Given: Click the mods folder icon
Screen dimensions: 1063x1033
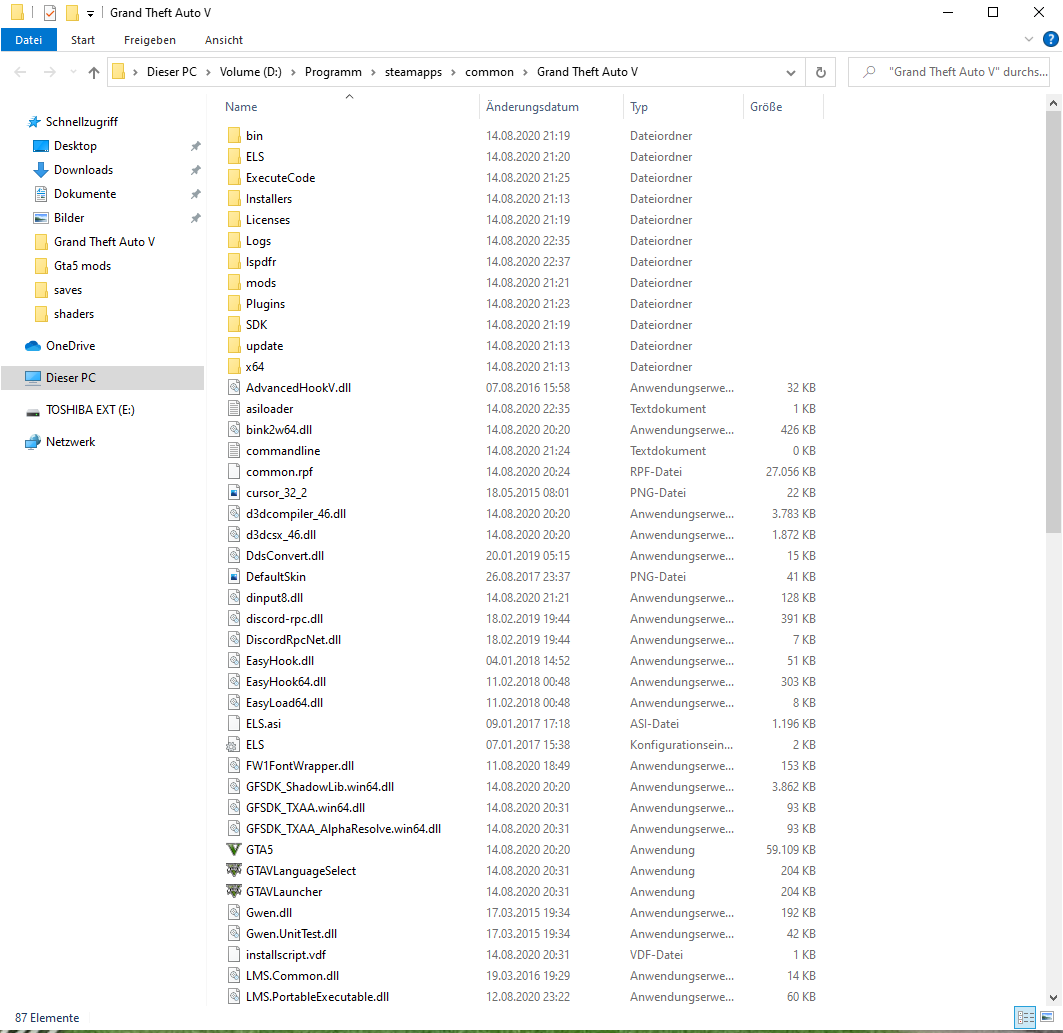Looking at the screenshot, I should (234, 283).
